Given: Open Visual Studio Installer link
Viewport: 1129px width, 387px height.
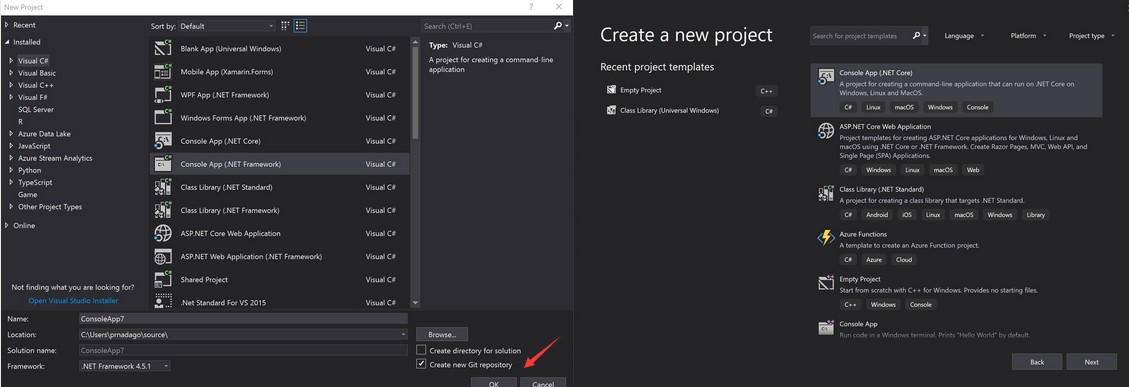Looking at the screenshot, I should (73, 301).
